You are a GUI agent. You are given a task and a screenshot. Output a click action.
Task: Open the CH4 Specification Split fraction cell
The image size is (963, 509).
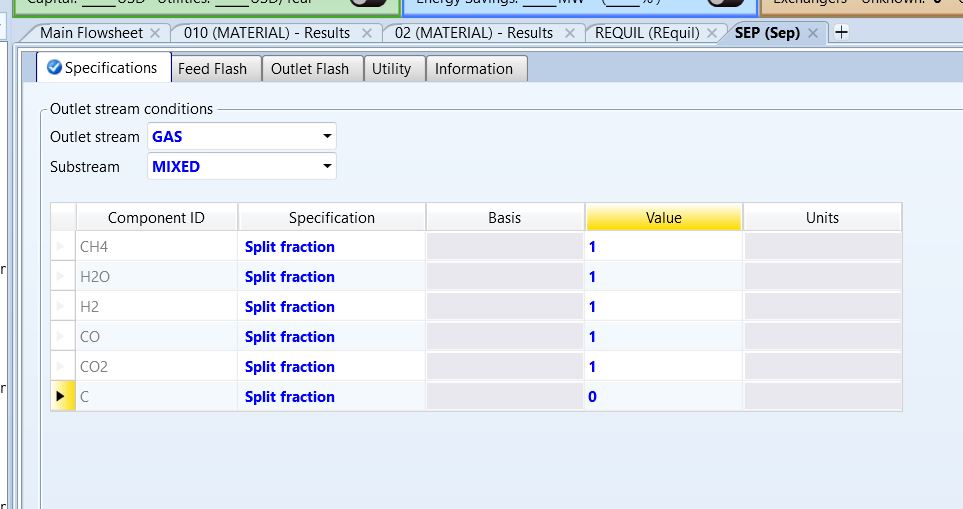pyautogui.click(x=332, y=247)
